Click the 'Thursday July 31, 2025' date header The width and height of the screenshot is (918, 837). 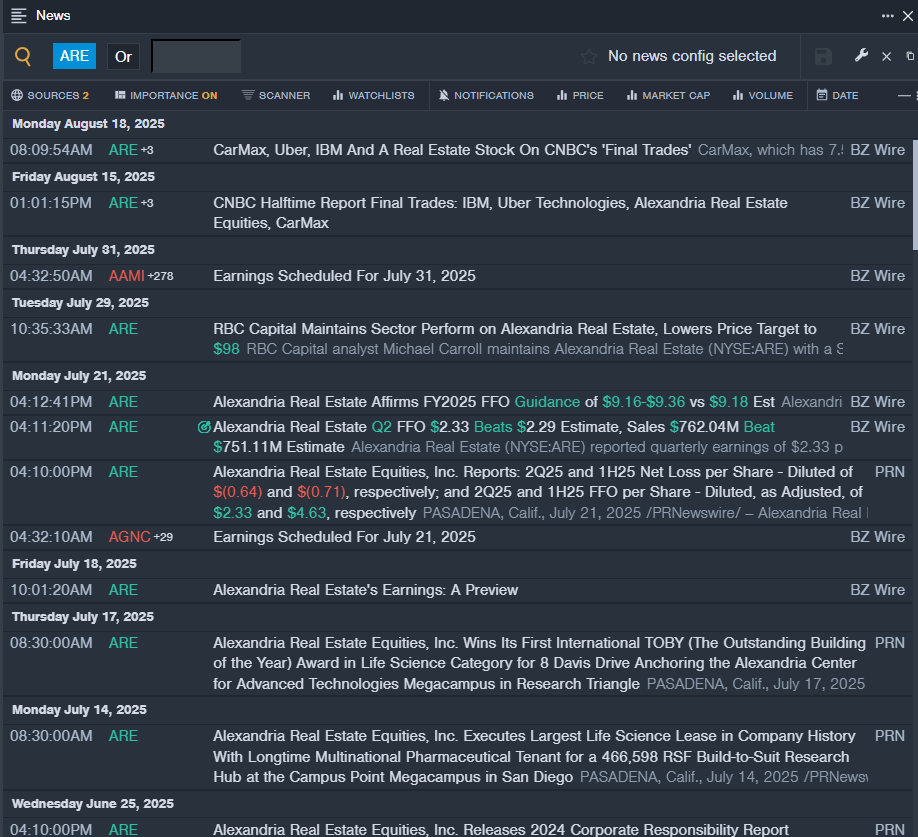pos(84,250)
